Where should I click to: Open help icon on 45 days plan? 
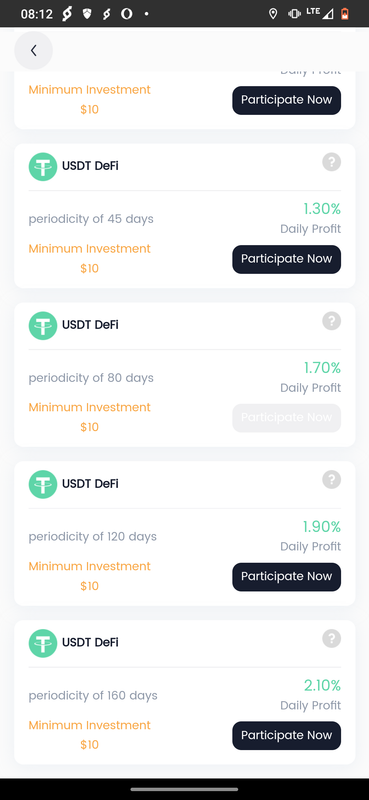pyautogui.click(x=331, y=162)
